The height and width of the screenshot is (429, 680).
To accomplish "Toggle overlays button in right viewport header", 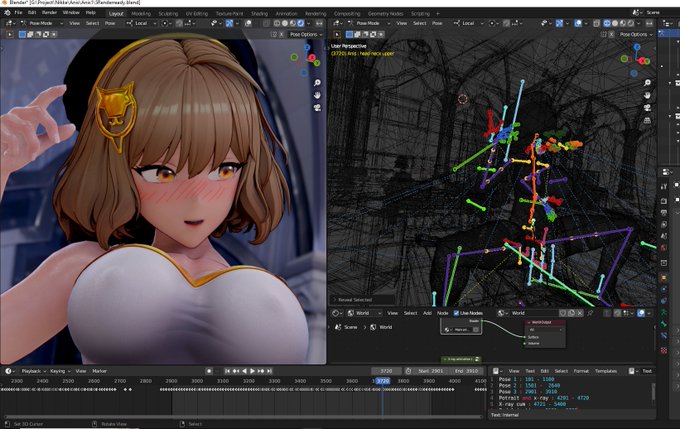I will tap(578, 23).
